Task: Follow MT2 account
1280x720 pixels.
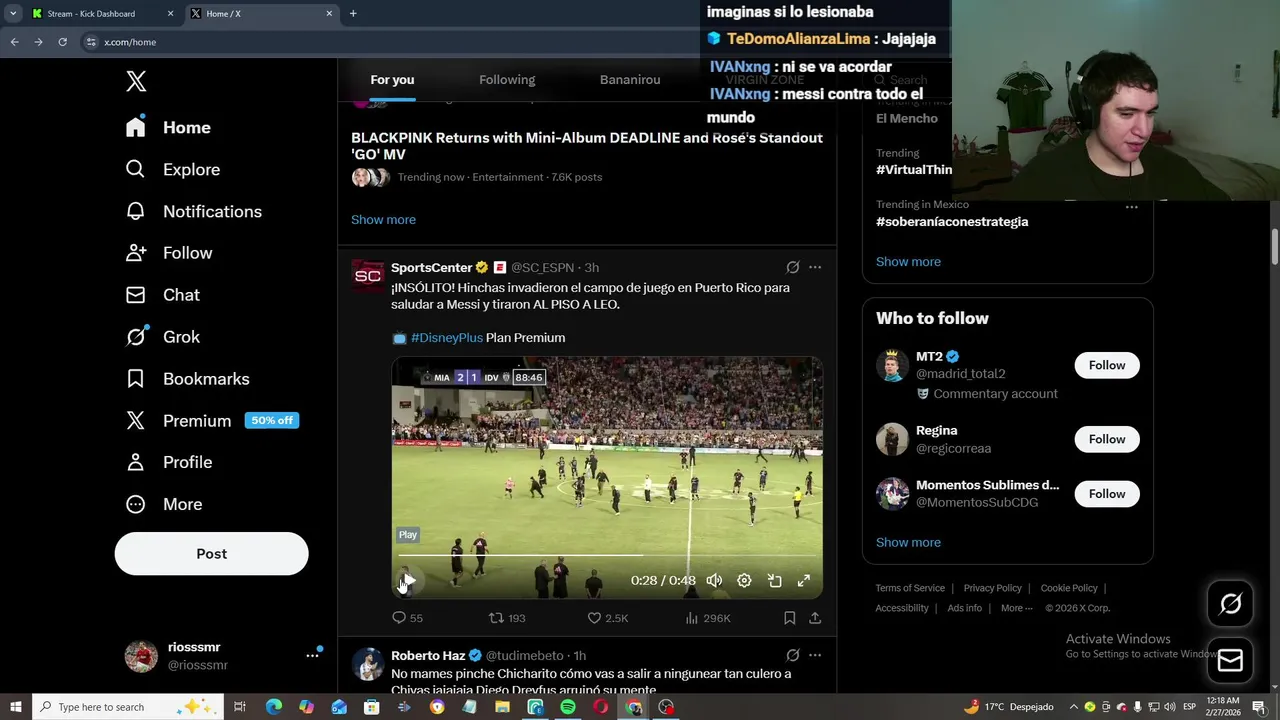Action: 1107,365
